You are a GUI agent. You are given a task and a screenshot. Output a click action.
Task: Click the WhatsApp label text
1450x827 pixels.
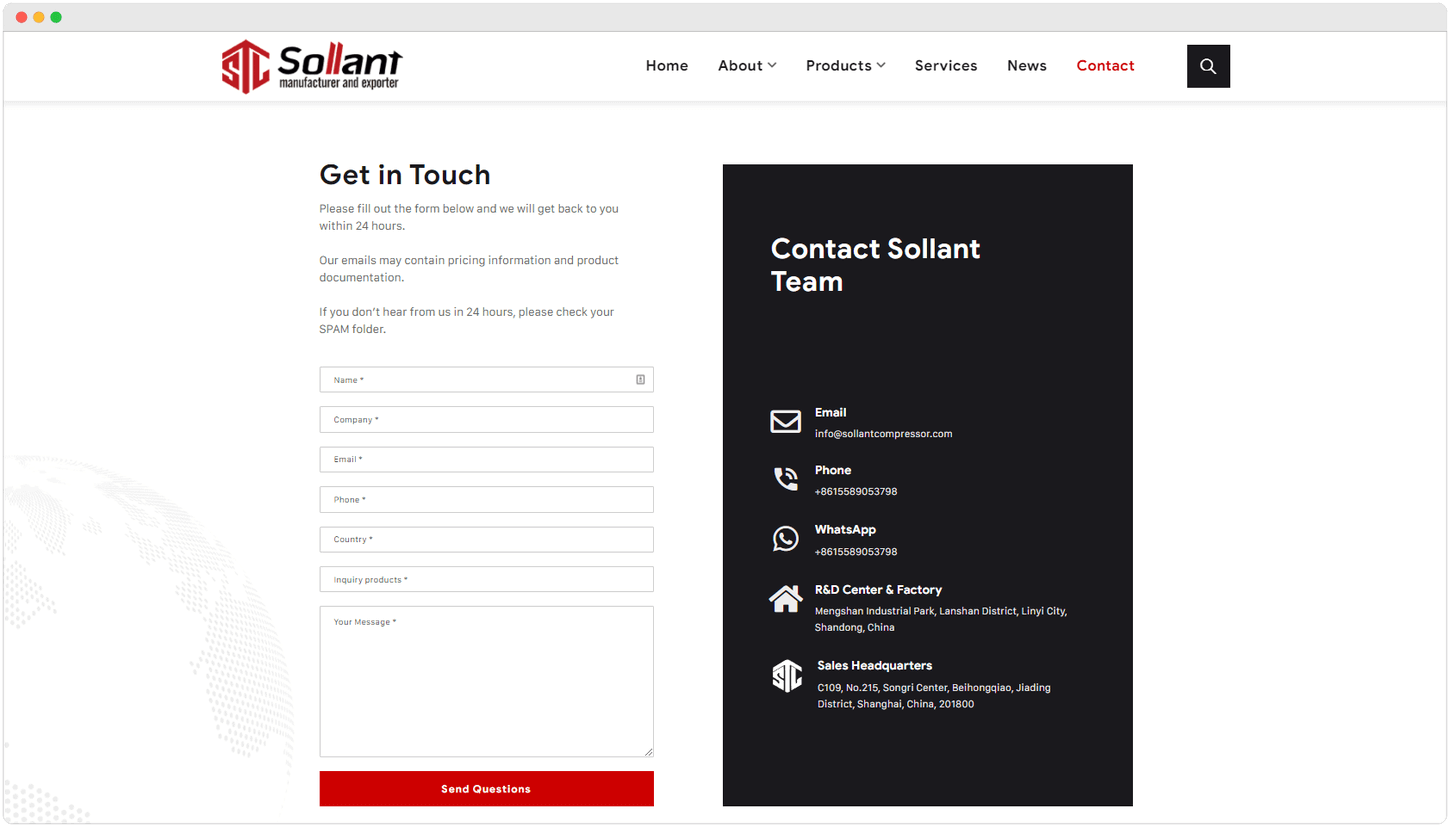tap(845, 530)
